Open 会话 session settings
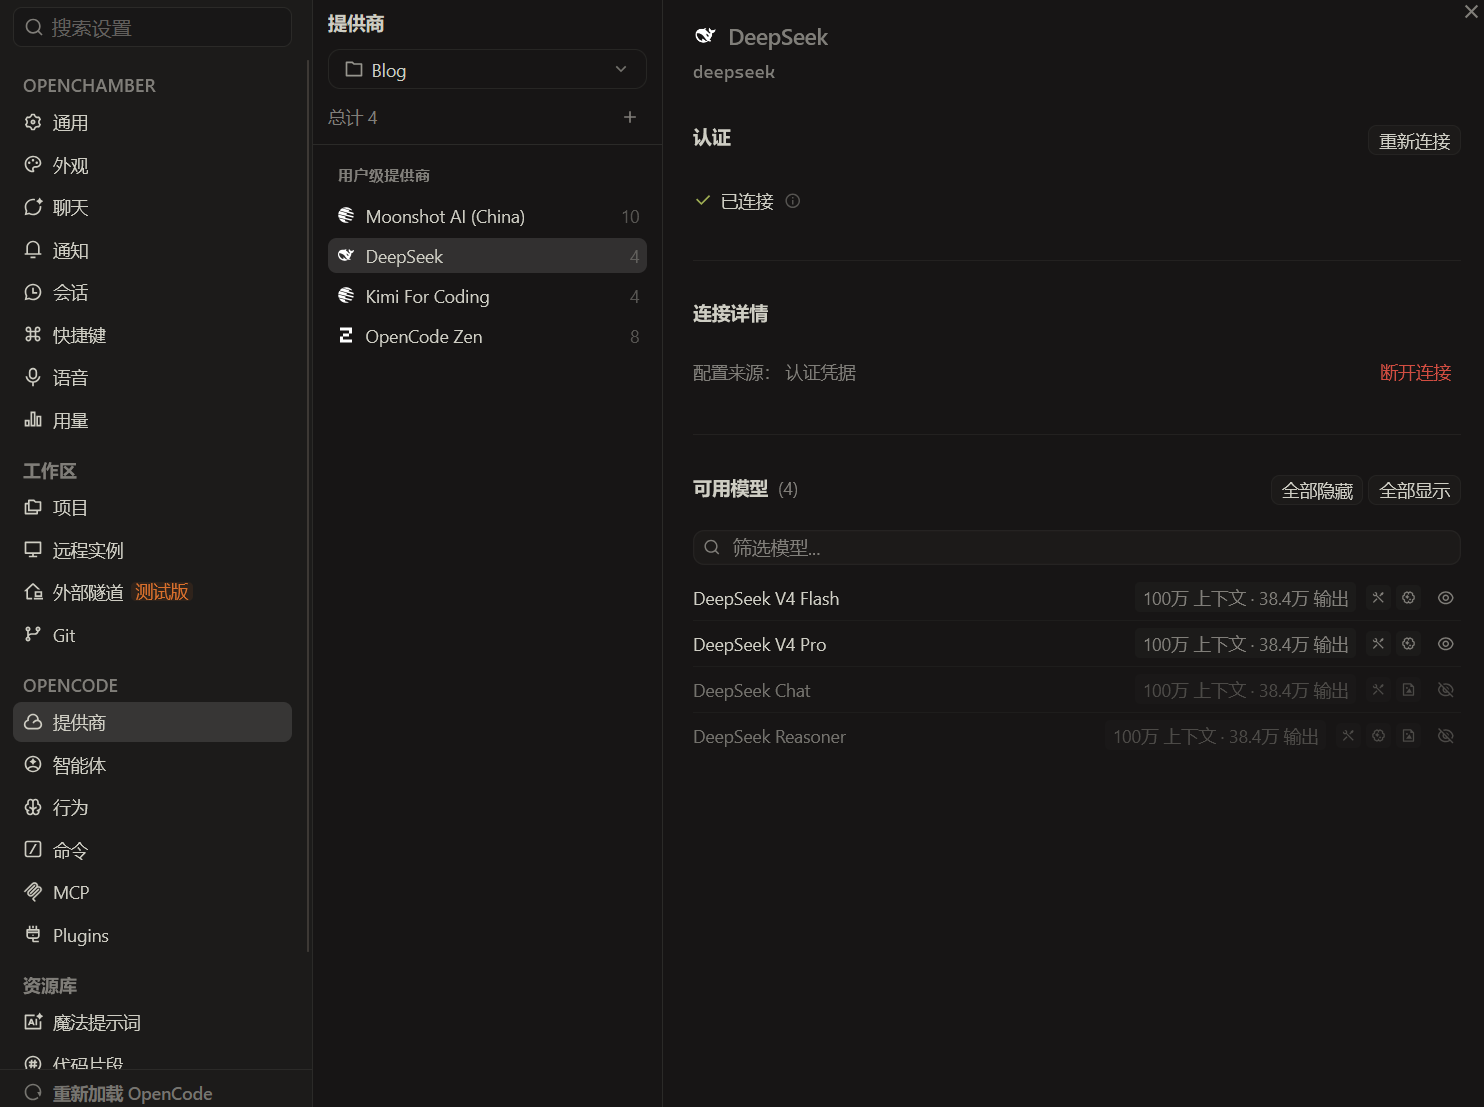1484x1107 pixels. tap(152, 293)
